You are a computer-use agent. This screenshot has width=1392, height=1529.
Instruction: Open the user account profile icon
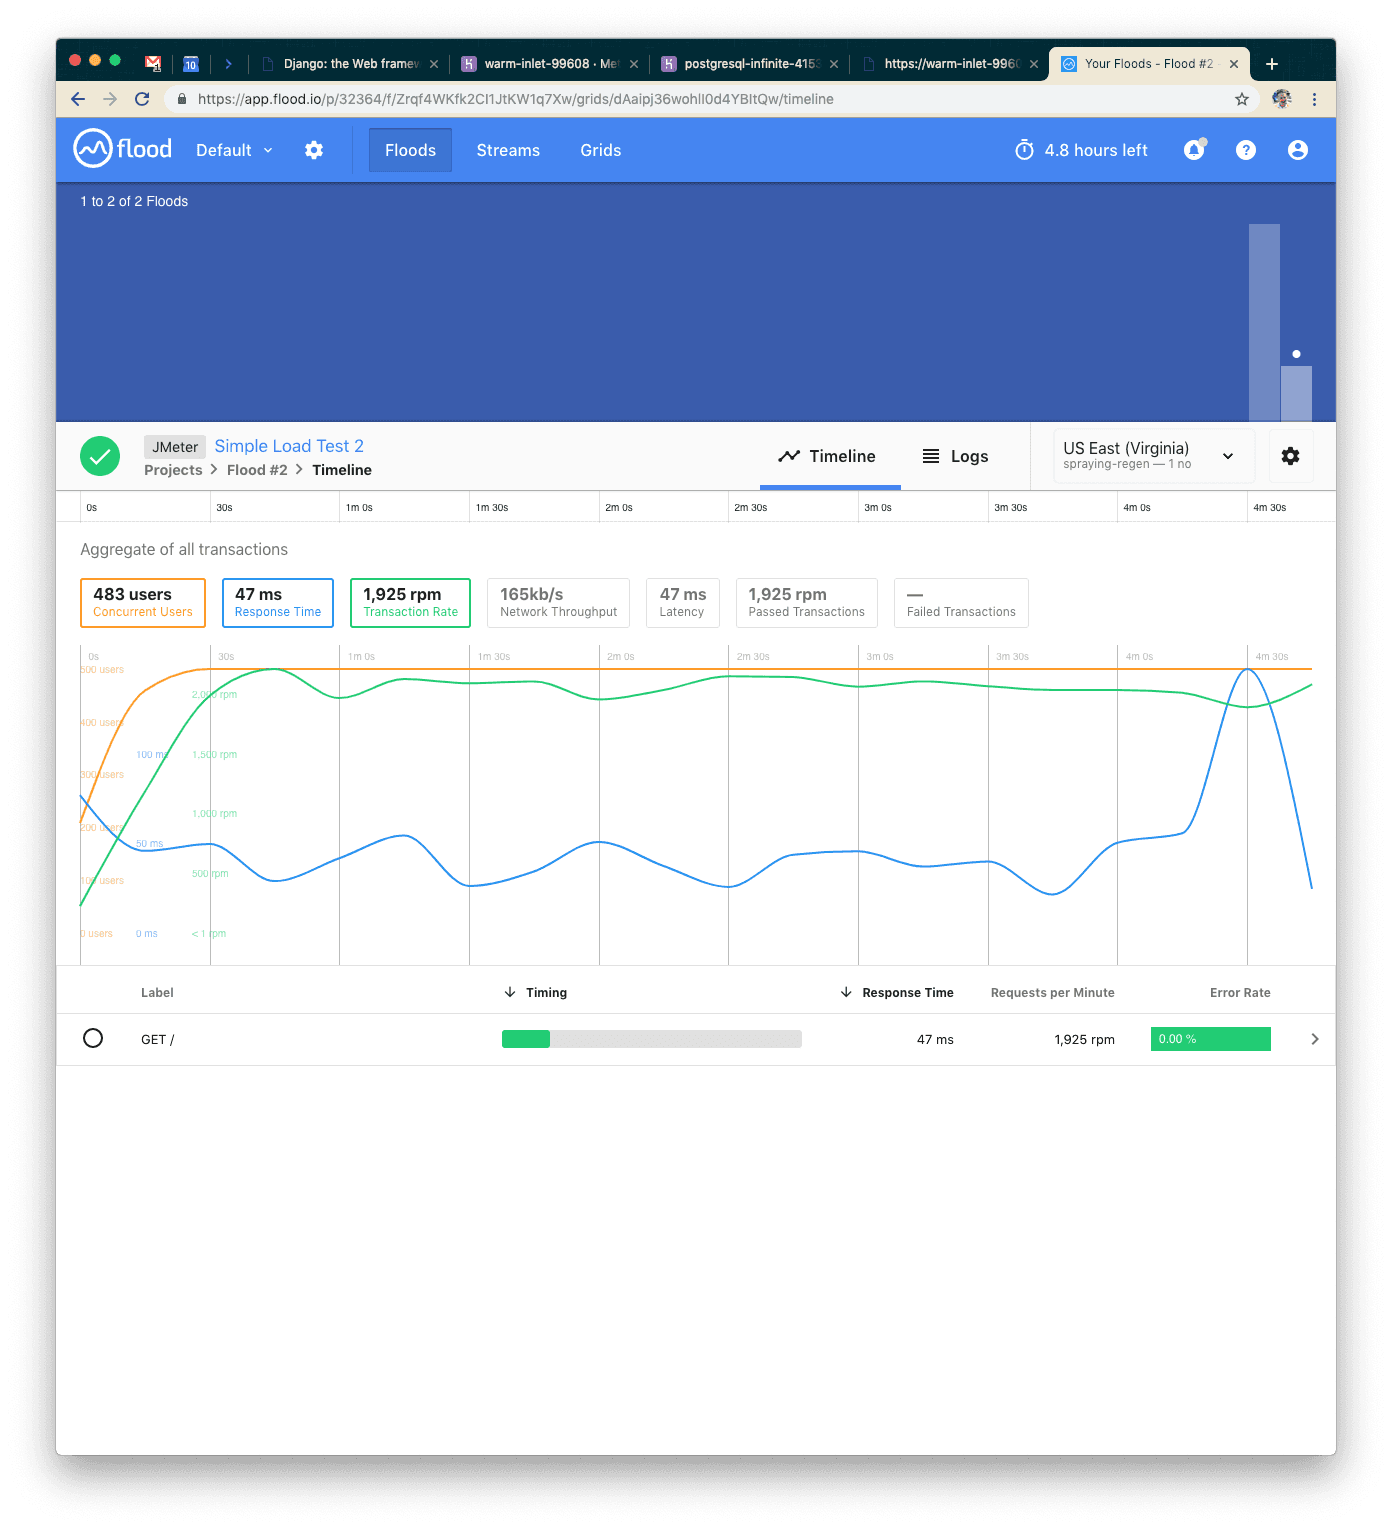coord(1297,150)
